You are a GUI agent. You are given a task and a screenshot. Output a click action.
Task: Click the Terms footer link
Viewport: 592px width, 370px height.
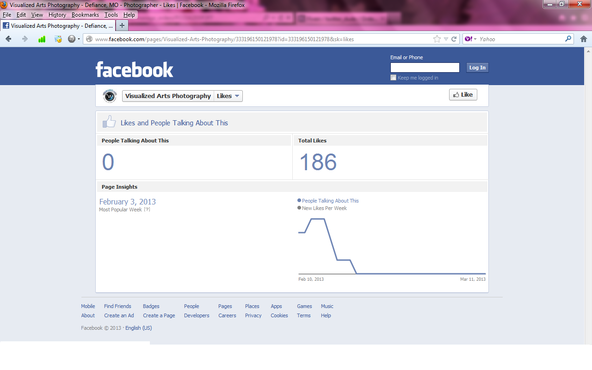pyautogui.click(x=304, y=316)
